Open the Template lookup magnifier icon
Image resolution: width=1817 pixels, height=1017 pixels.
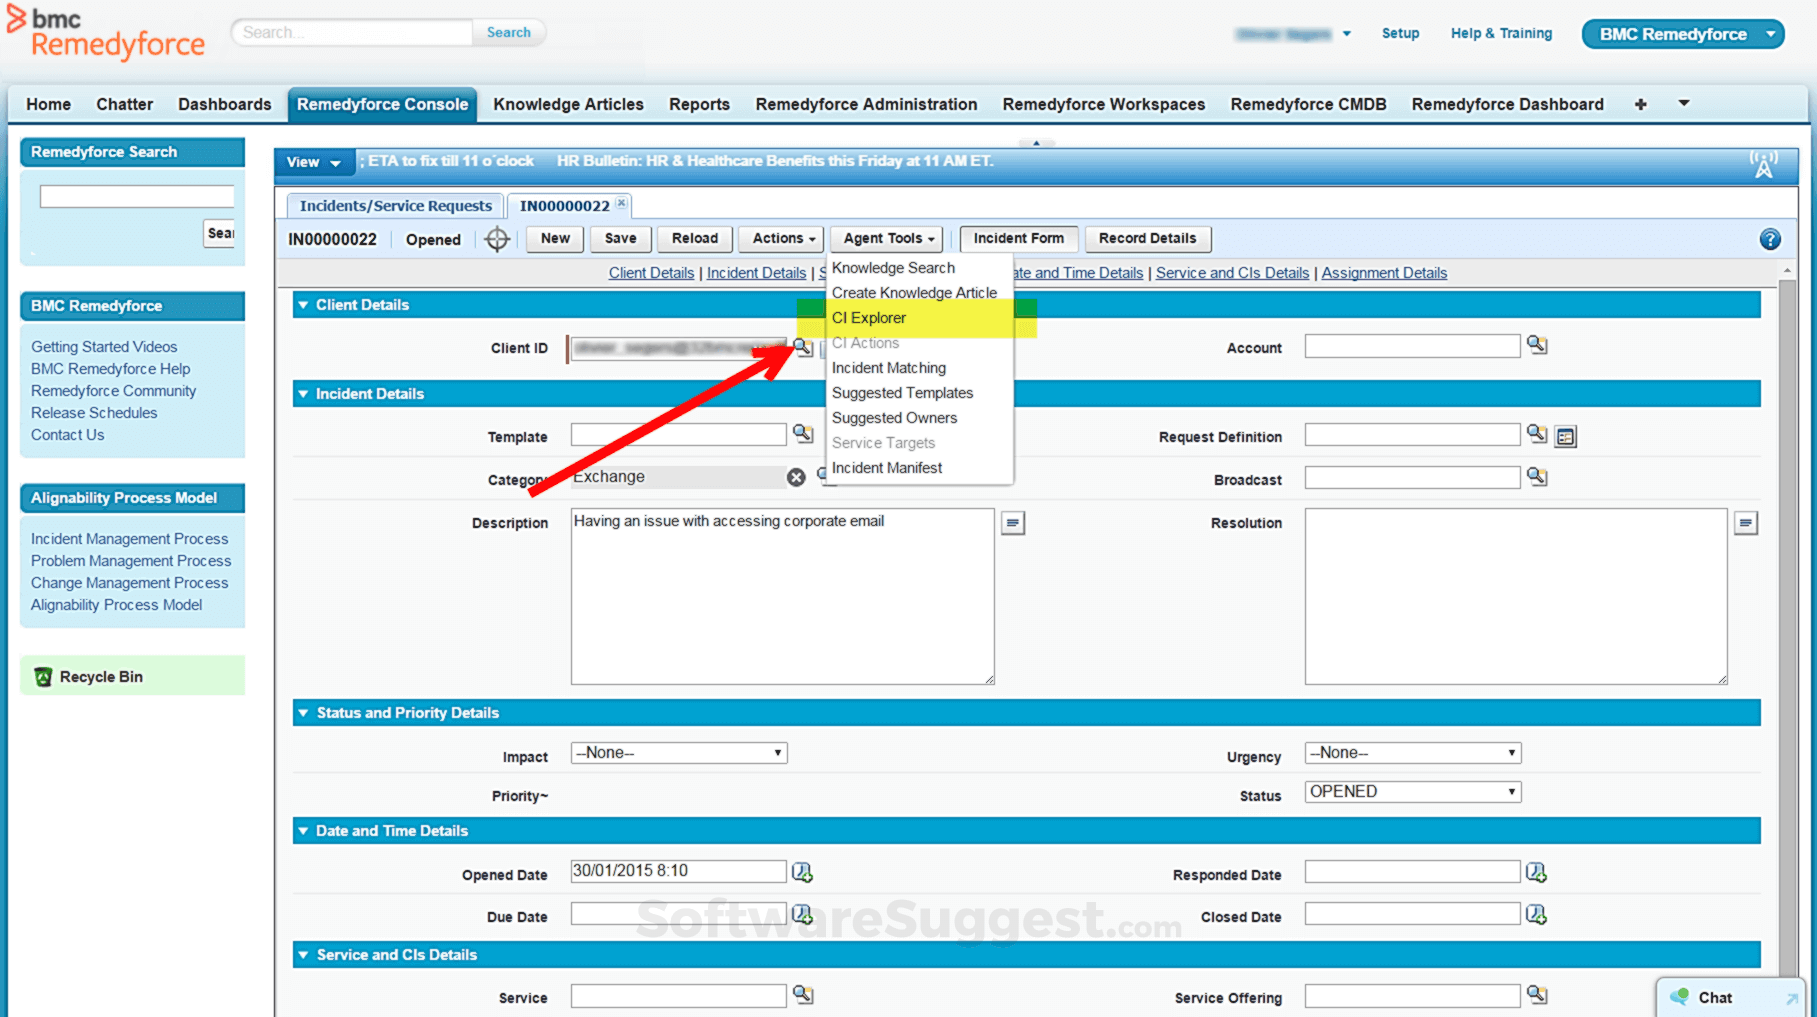click(x=803, y=433)
